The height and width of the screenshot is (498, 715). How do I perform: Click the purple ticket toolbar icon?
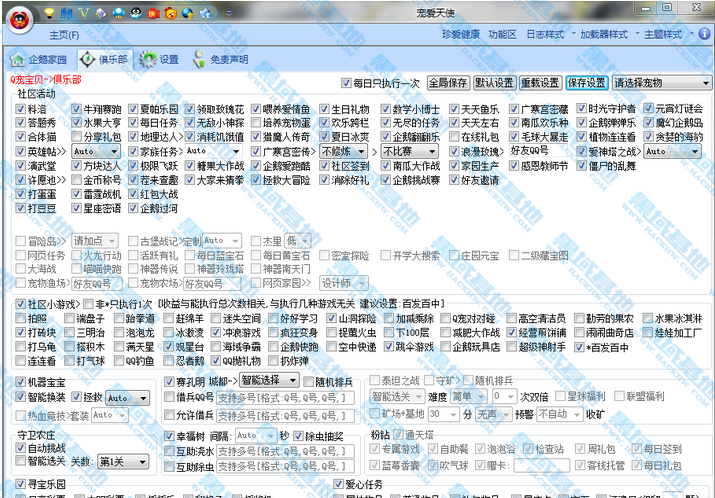click(x=101, y=13)
